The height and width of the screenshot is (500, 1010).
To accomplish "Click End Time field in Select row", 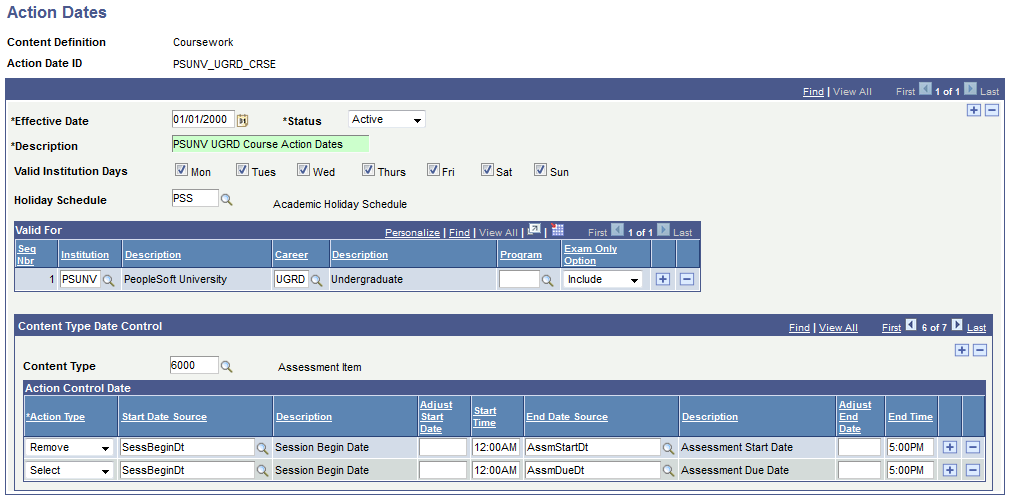I will [x=910, y=470].
